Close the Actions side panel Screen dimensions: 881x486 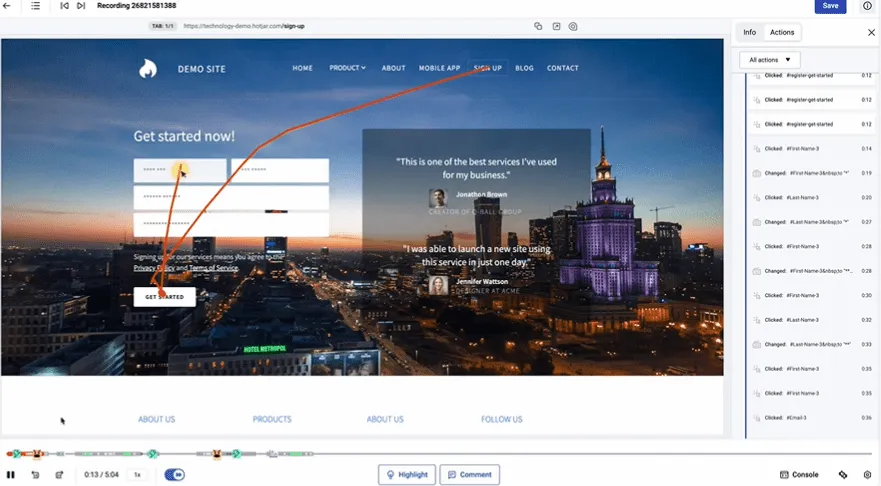tap(871, 33)
